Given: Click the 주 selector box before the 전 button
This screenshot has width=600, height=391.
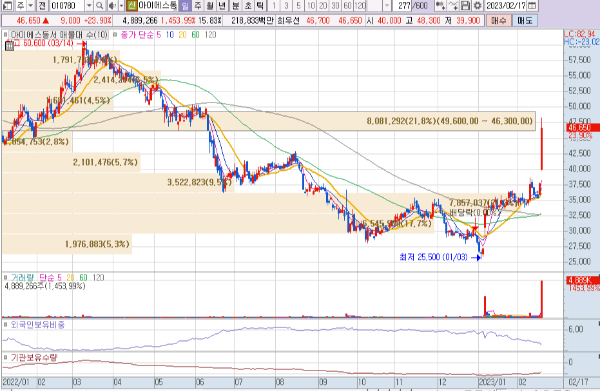Looking at the screenshot, I should click(x=21, y=5).
